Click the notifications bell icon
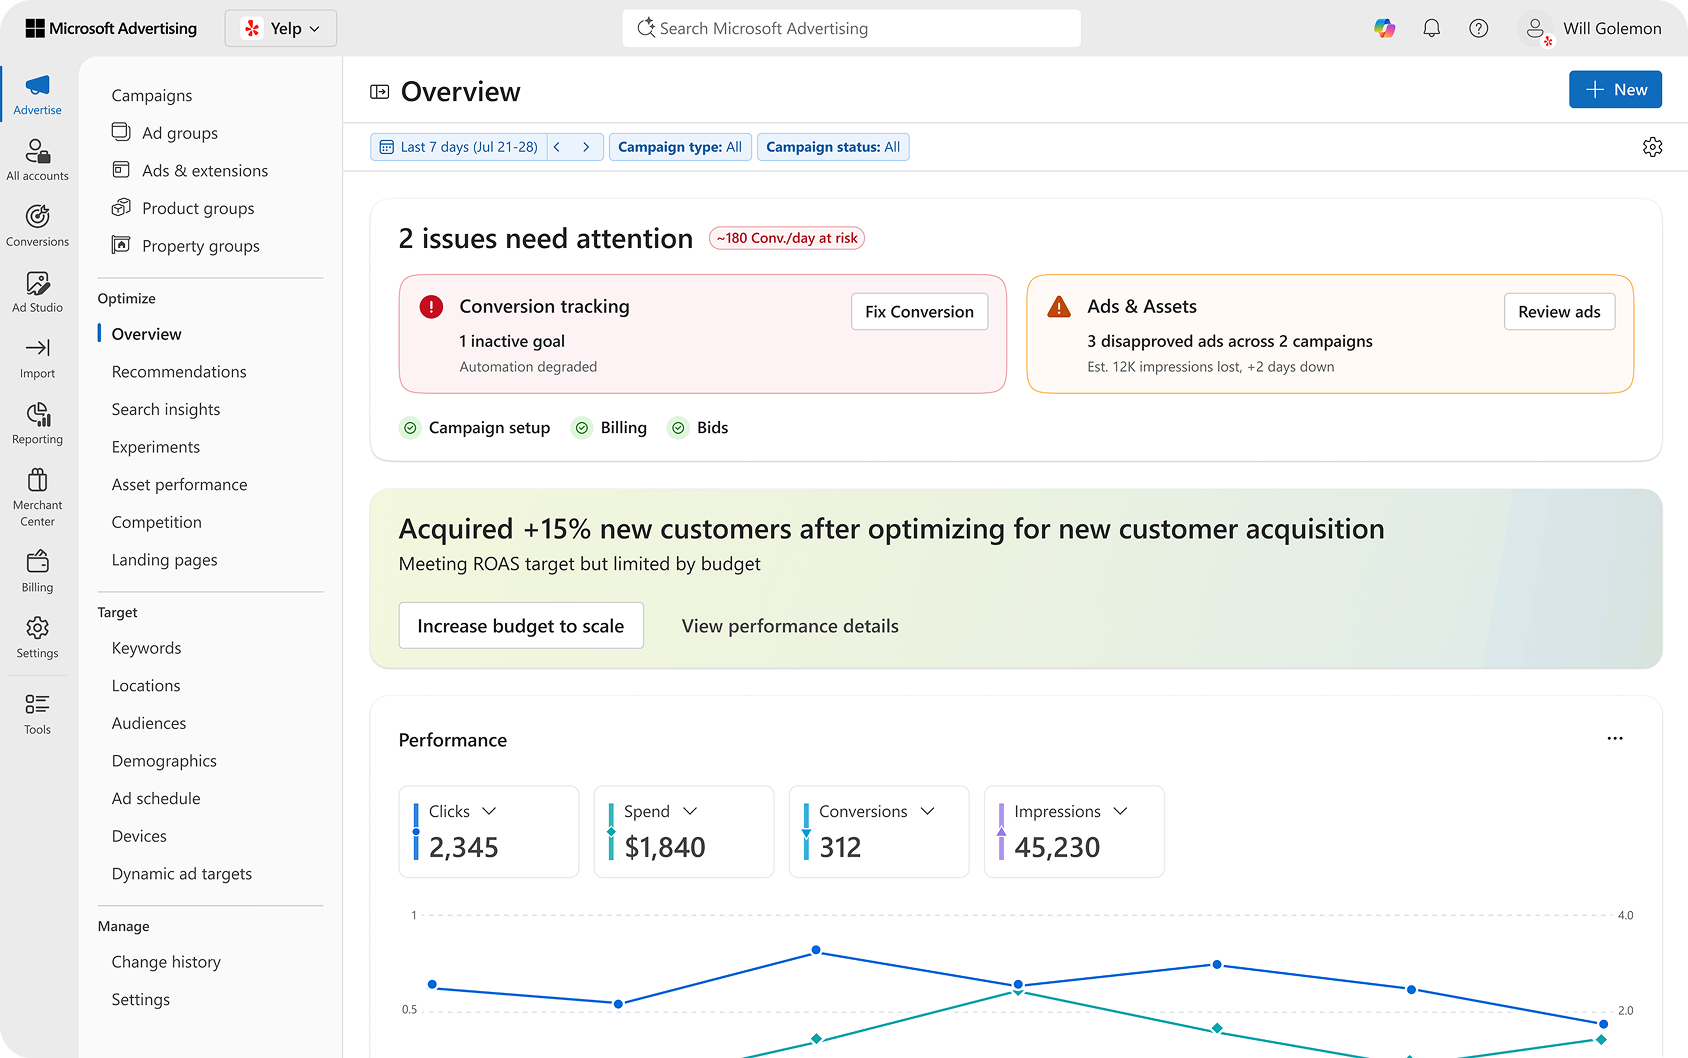Screen dimensions: 1688x1058 click(x=1431, y=28)
